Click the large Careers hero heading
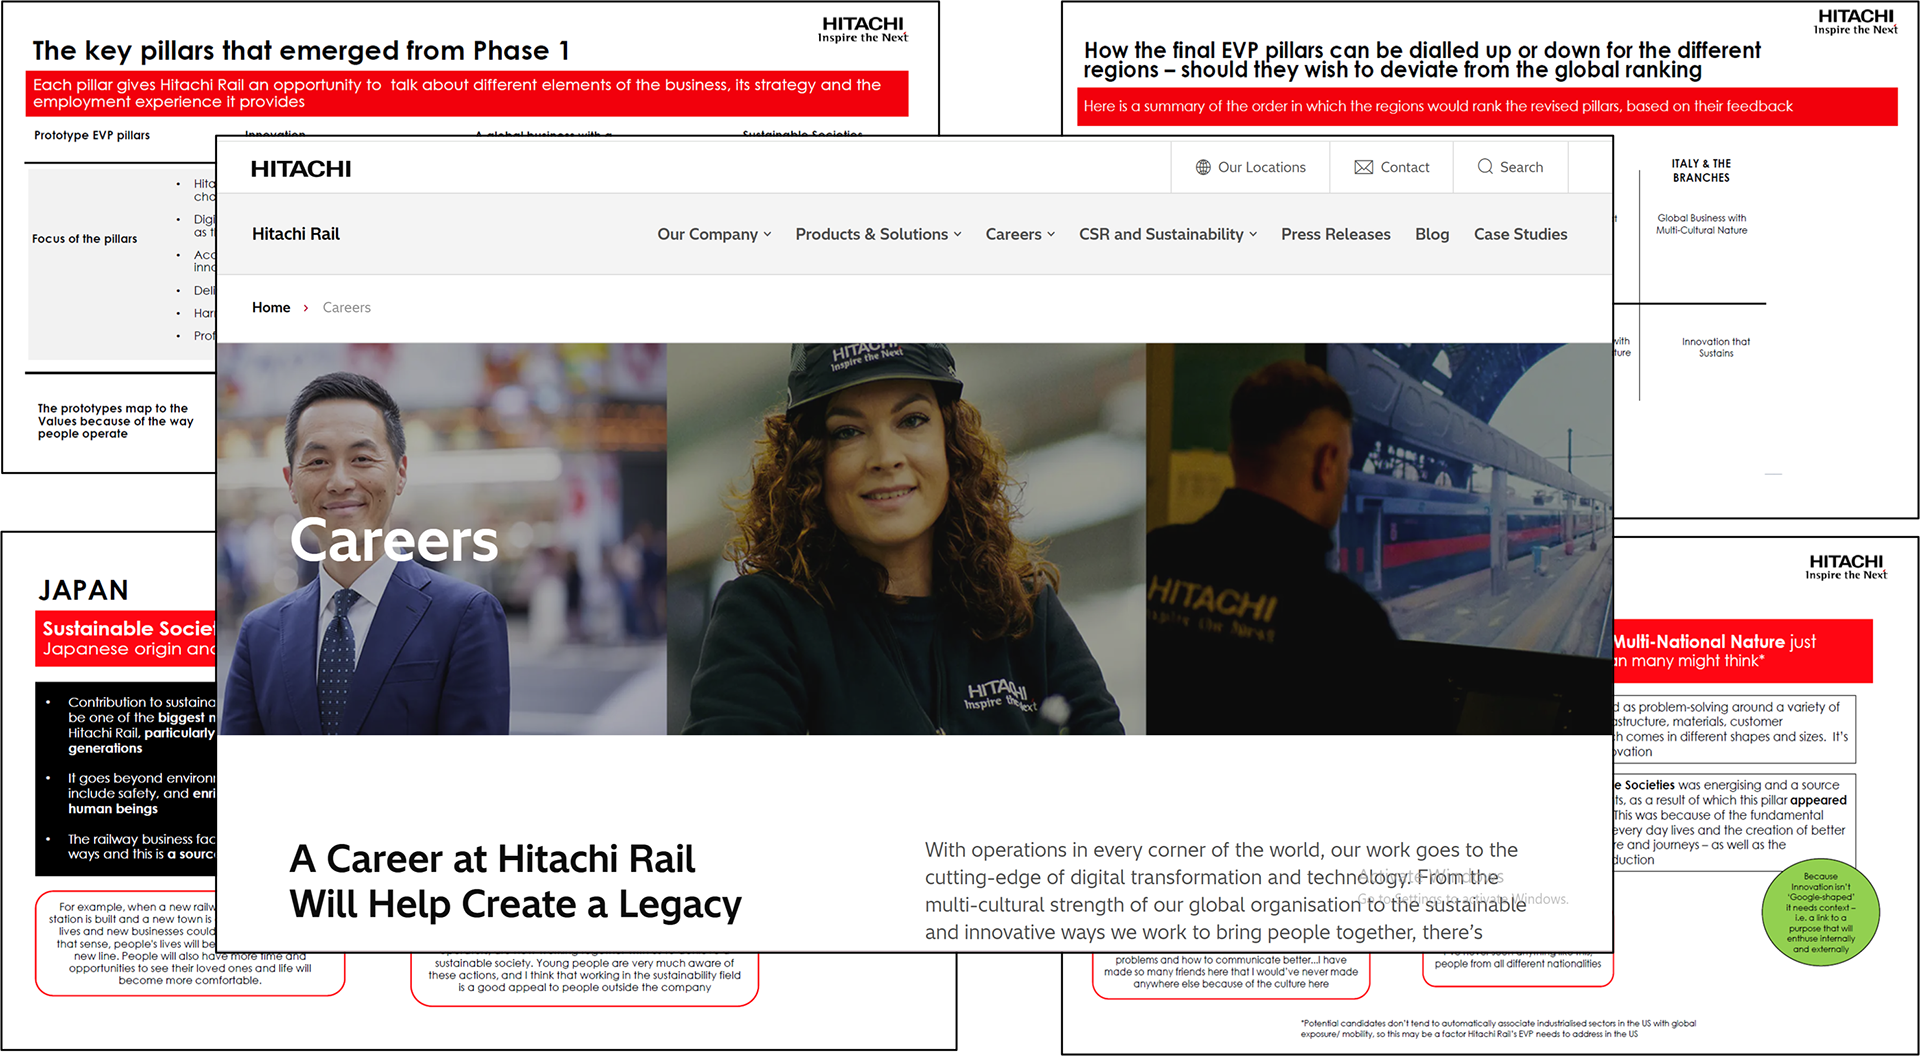This screenshot has width=1920, height=1056. 394,541
